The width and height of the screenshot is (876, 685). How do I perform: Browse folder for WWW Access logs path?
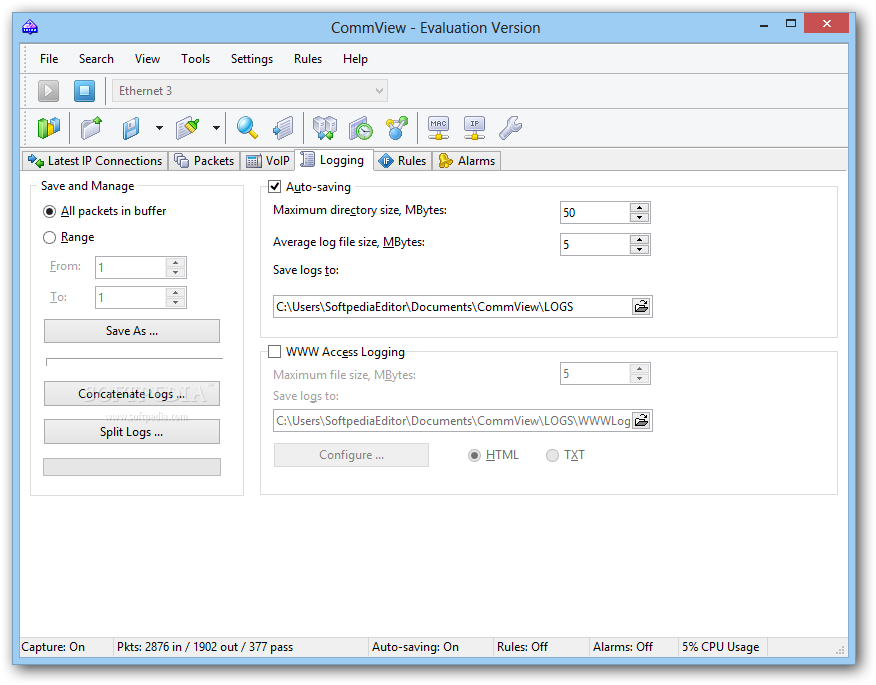tap(641, 420)
